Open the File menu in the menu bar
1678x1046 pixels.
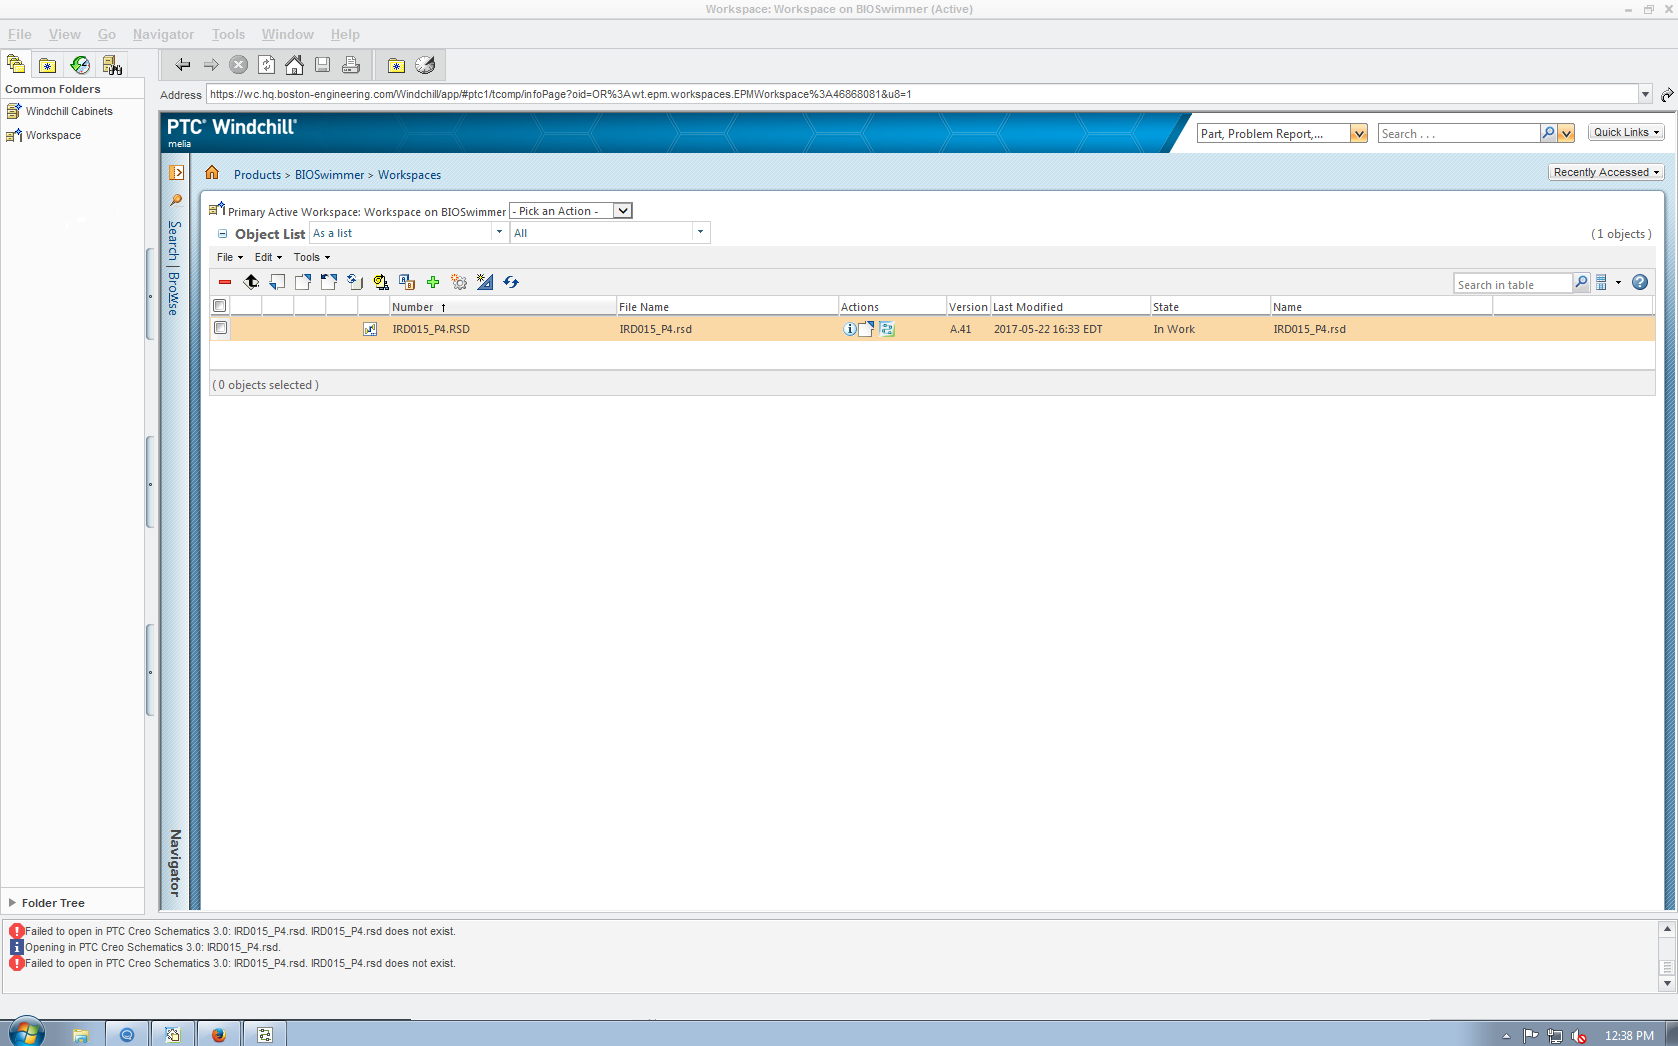(x=20, y=34)
